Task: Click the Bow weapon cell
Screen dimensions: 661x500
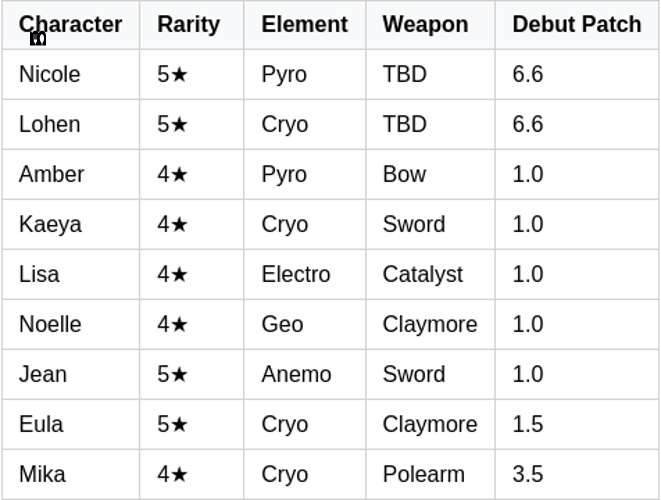Action: pyautogui.click(x=404, y=174)
